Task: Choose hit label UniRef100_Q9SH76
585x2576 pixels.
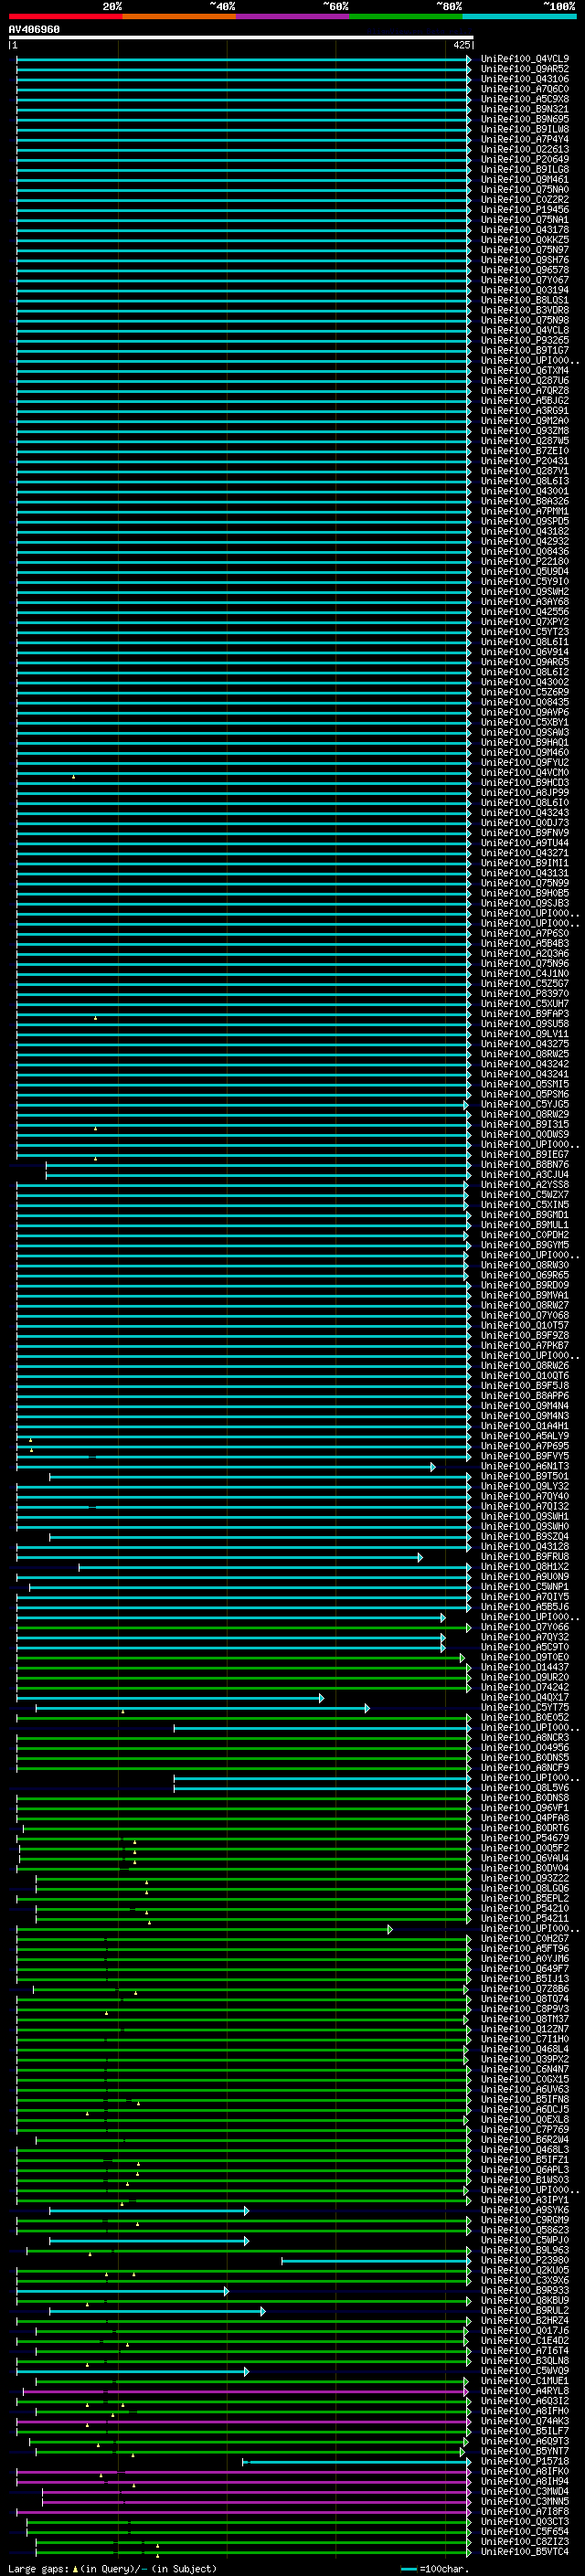Action: (x=524, y=260)
